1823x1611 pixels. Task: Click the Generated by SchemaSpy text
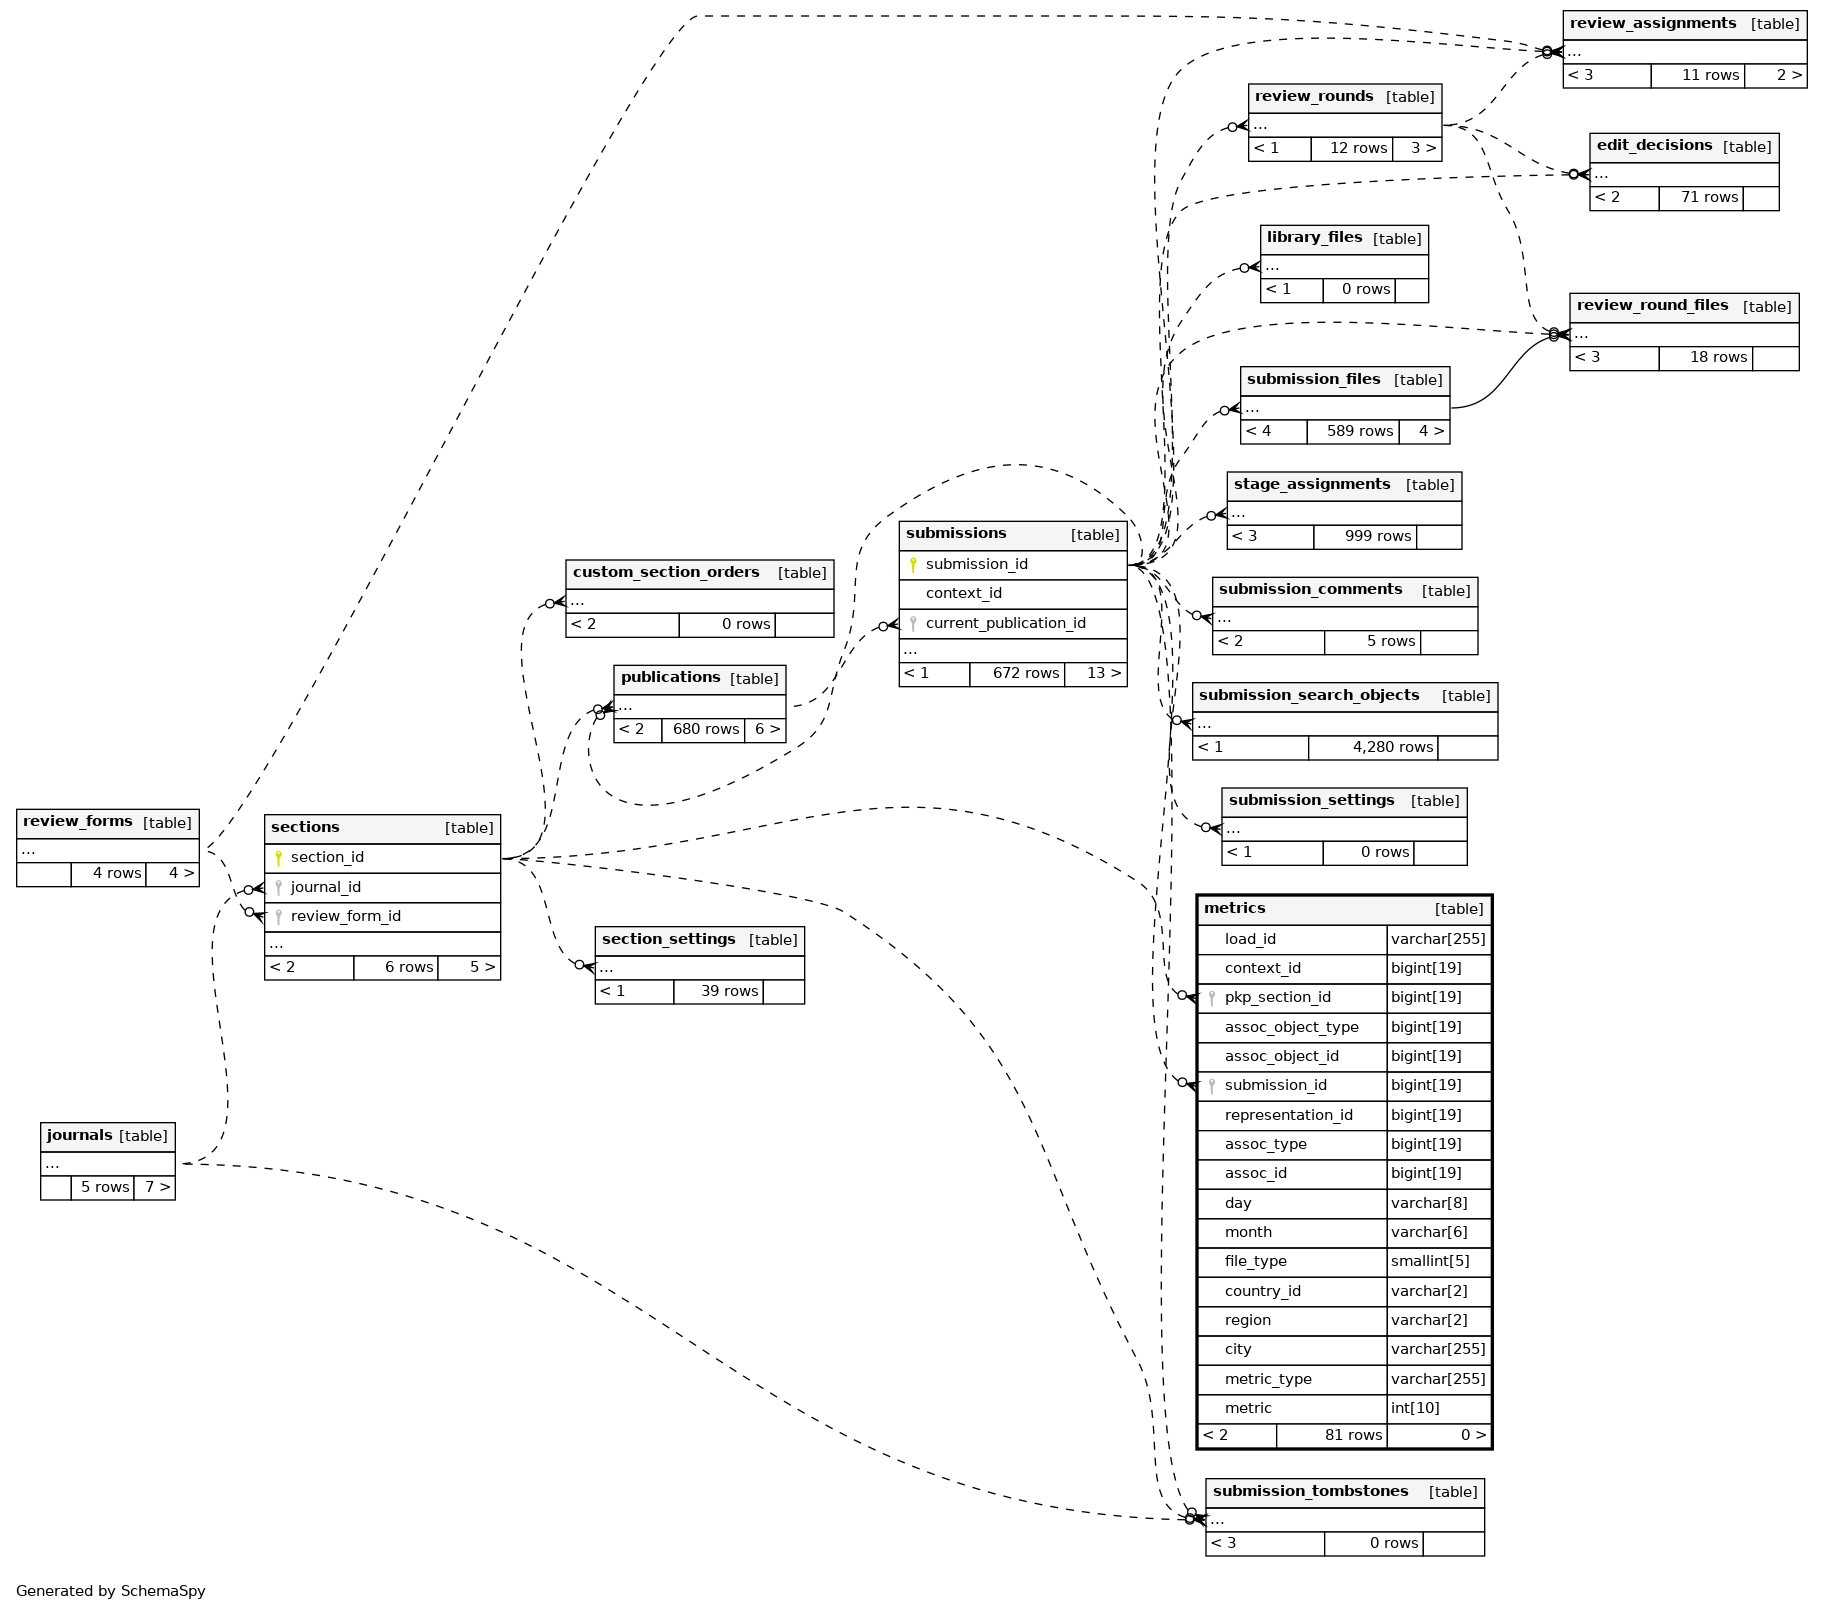point(111,1591)
